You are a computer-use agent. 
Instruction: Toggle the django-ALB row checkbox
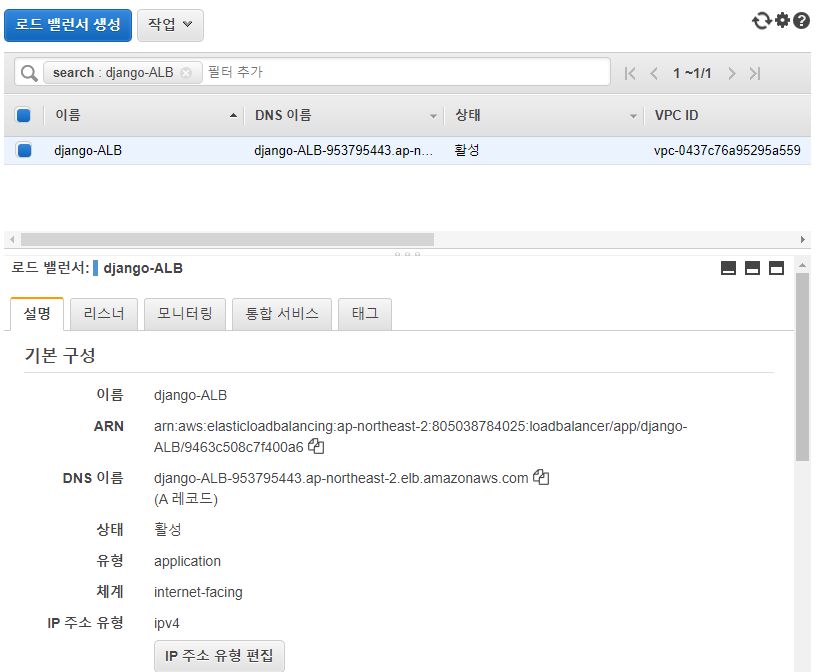[24, 150]
